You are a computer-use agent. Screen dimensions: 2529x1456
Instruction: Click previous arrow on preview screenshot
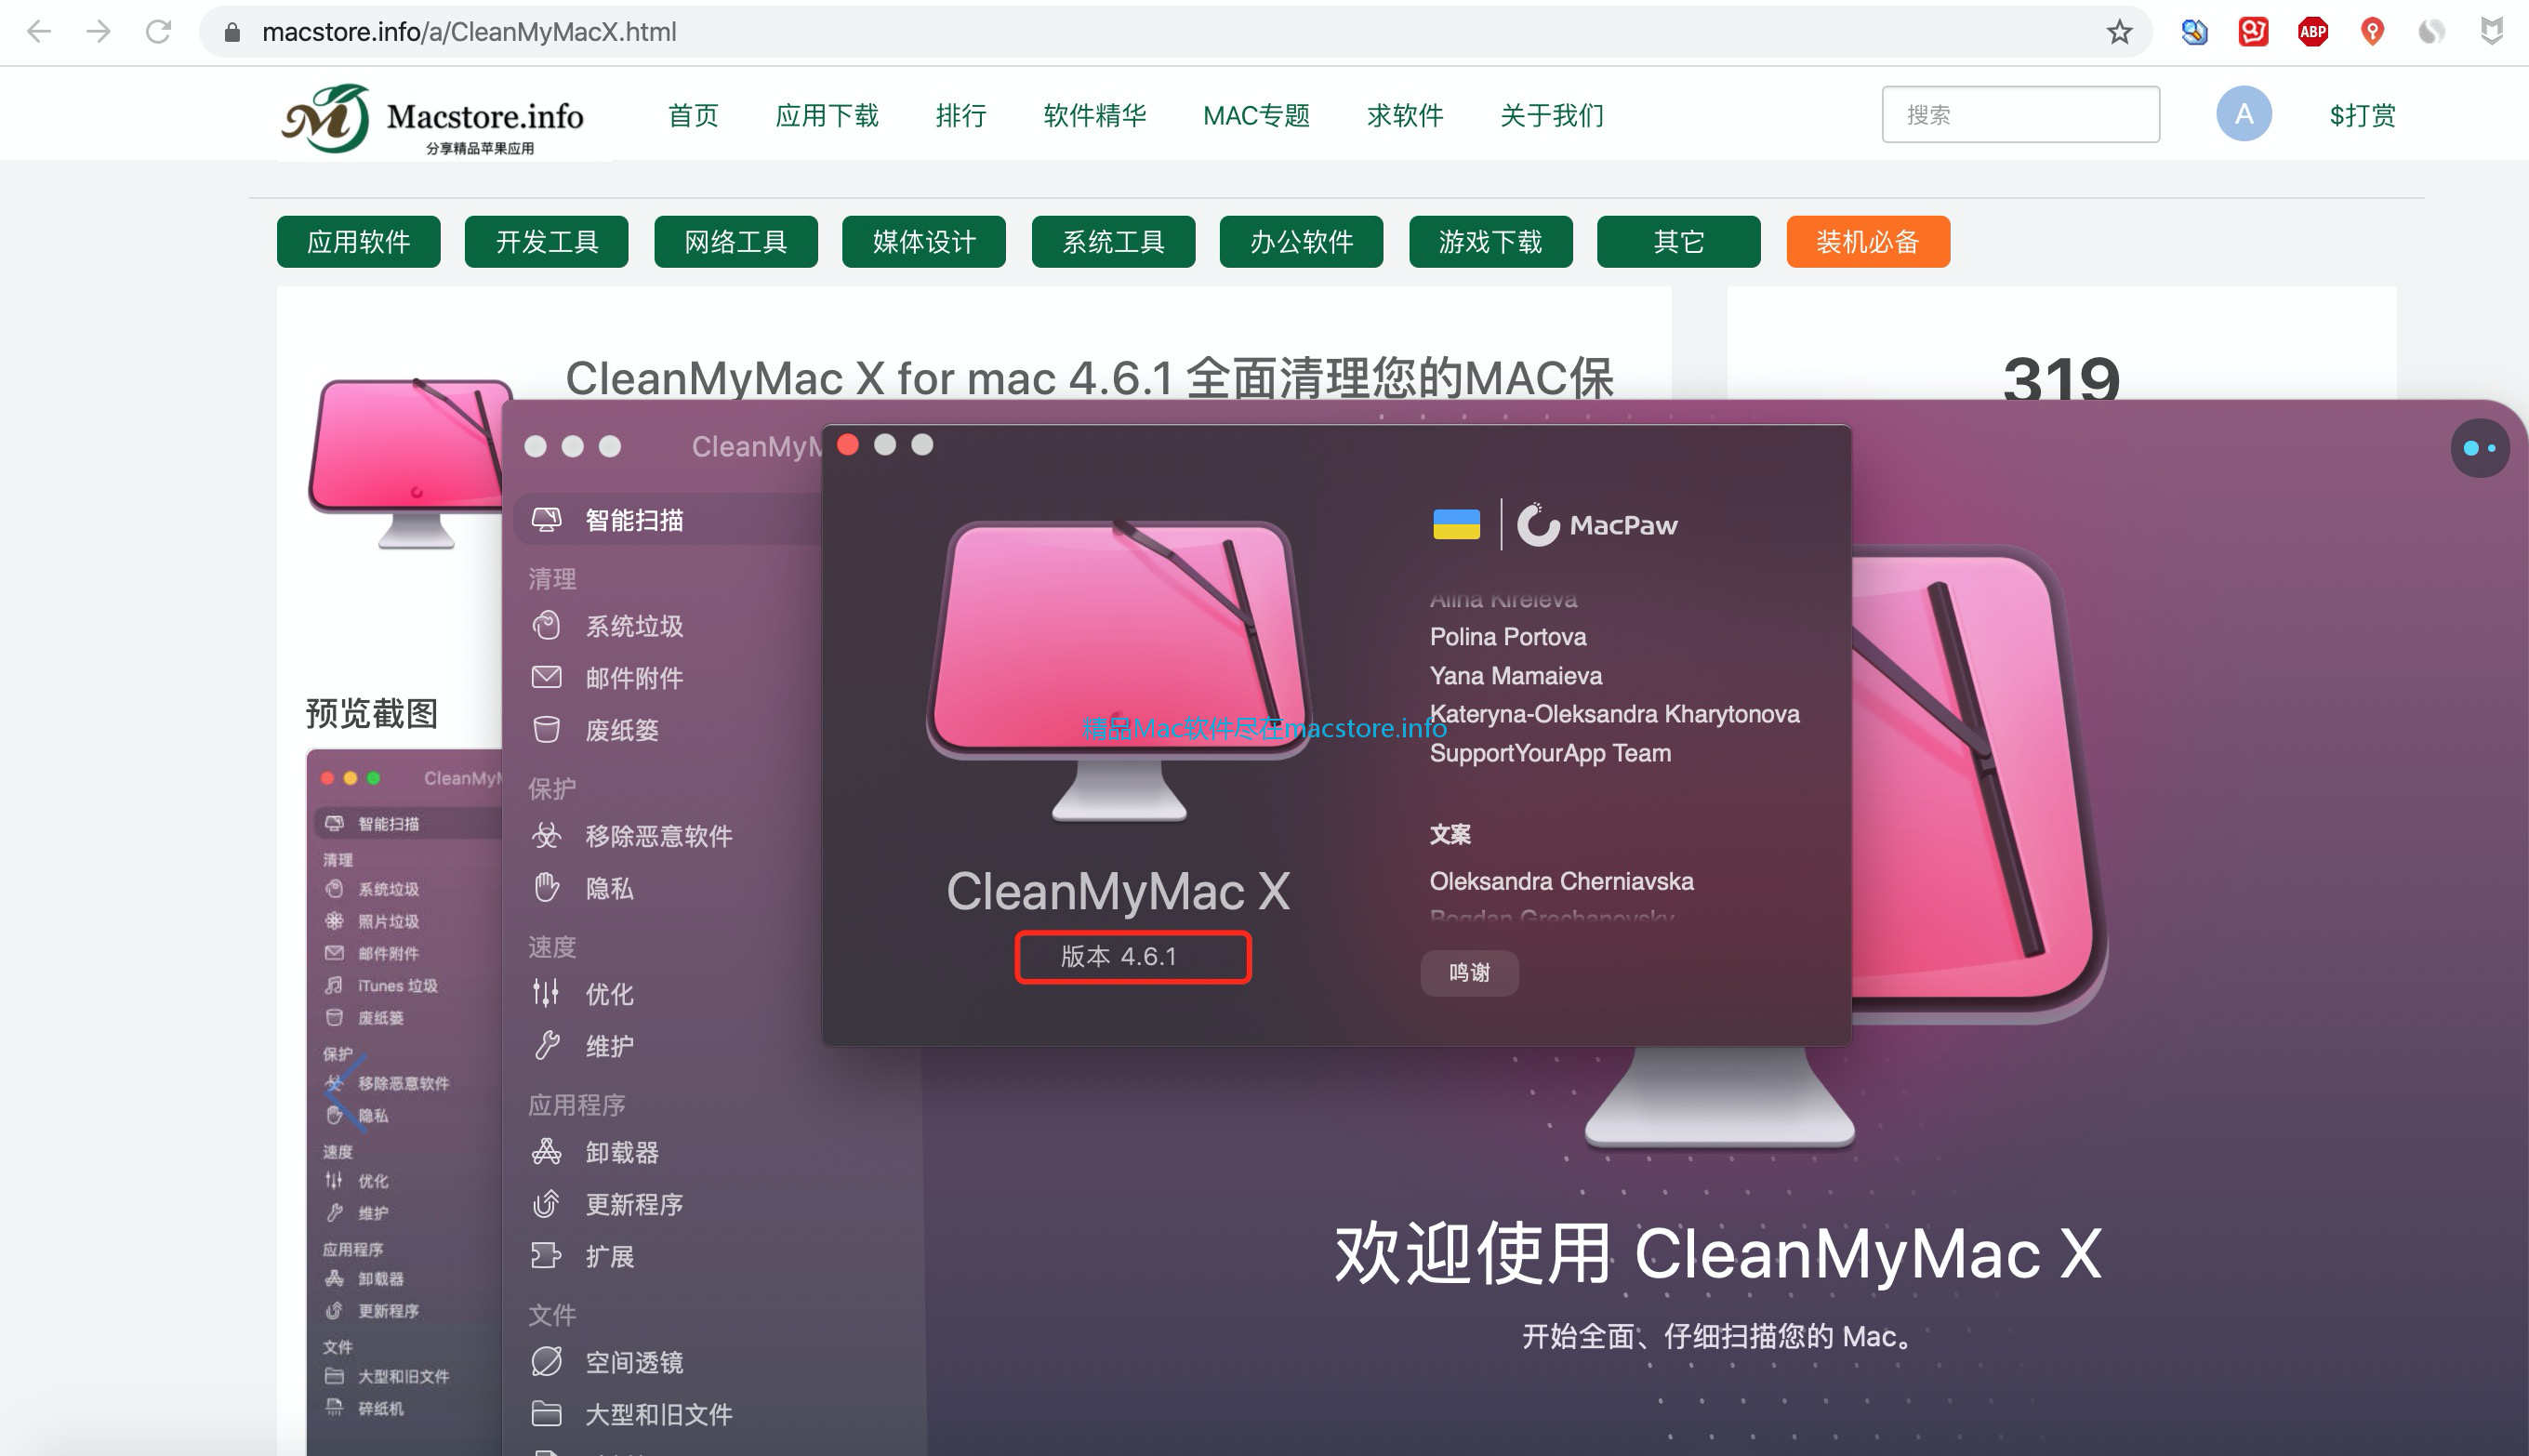pyautogui.click(x=345, y=1092)
